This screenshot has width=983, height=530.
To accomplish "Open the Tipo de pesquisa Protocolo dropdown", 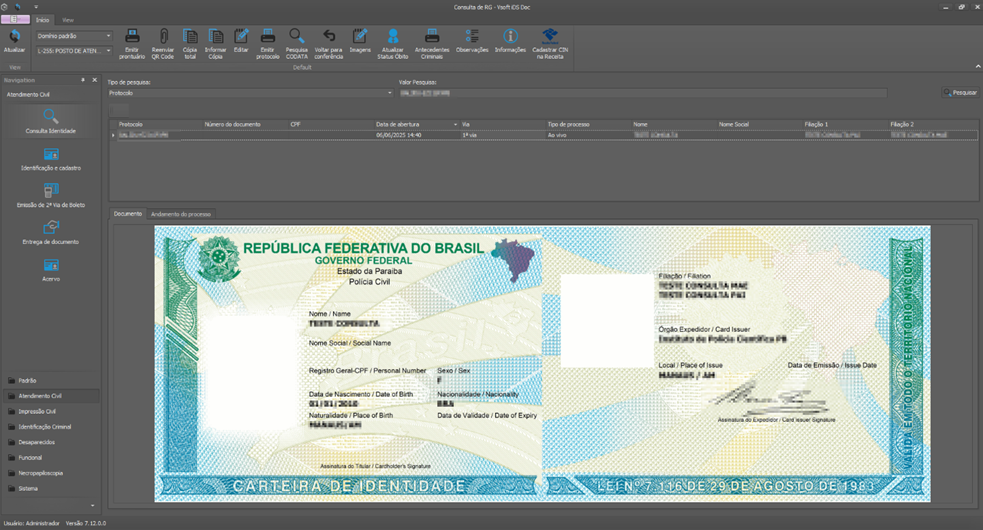I will coord(389,93).
